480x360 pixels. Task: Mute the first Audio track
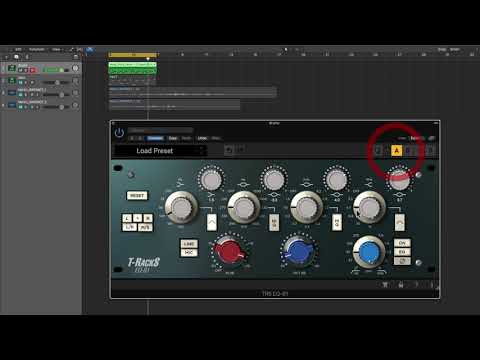tap(20, 70)
